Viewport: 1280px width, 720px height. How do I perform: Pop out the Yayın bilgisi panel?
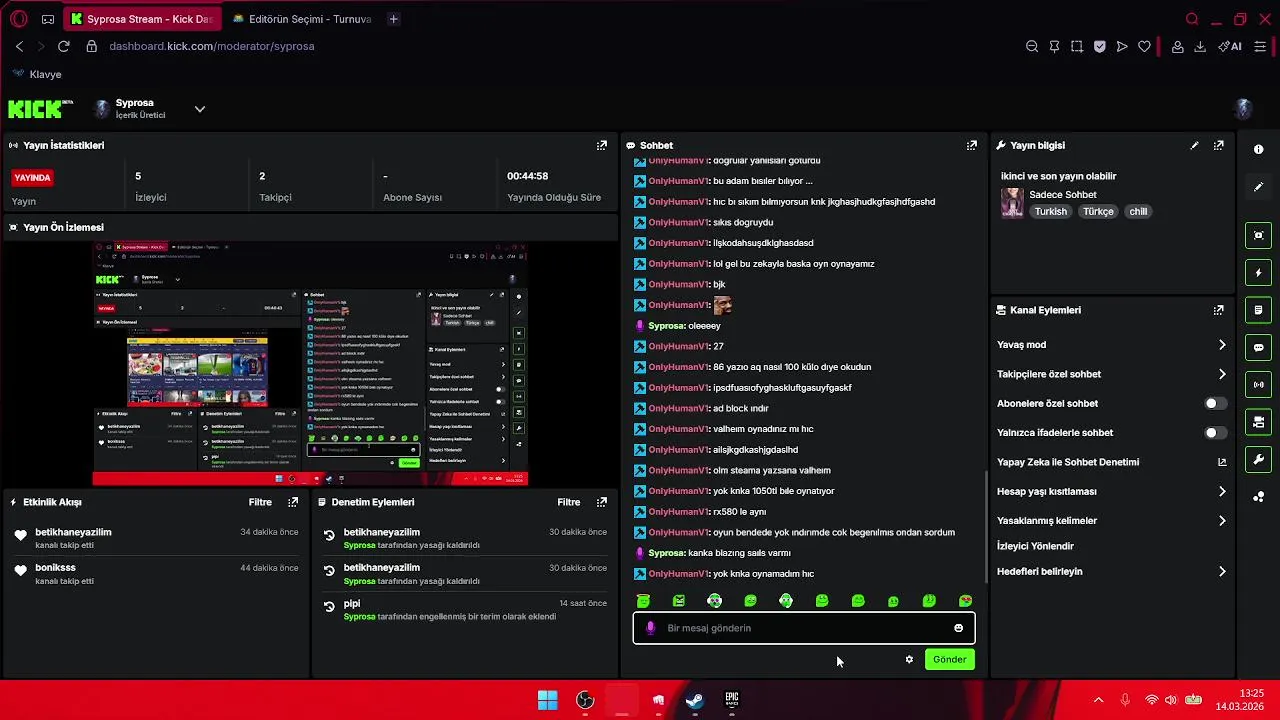1218,145
